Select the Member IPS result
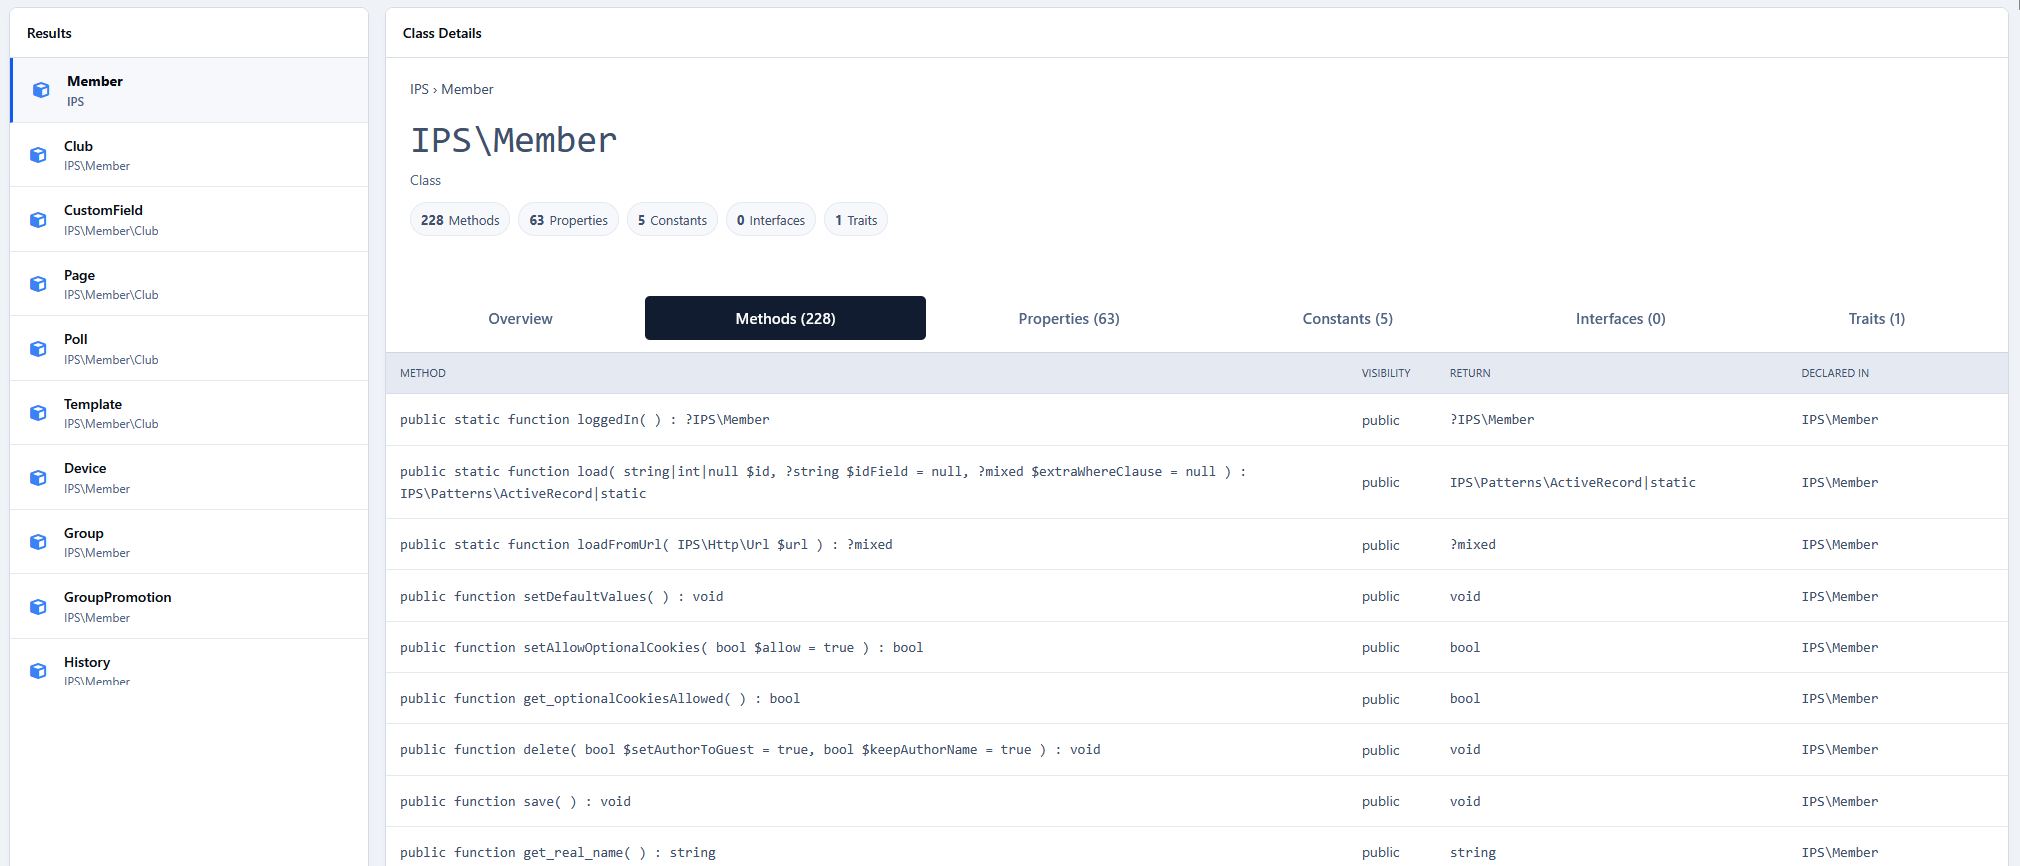The image size is (2020, 866). tap(189, 90)
